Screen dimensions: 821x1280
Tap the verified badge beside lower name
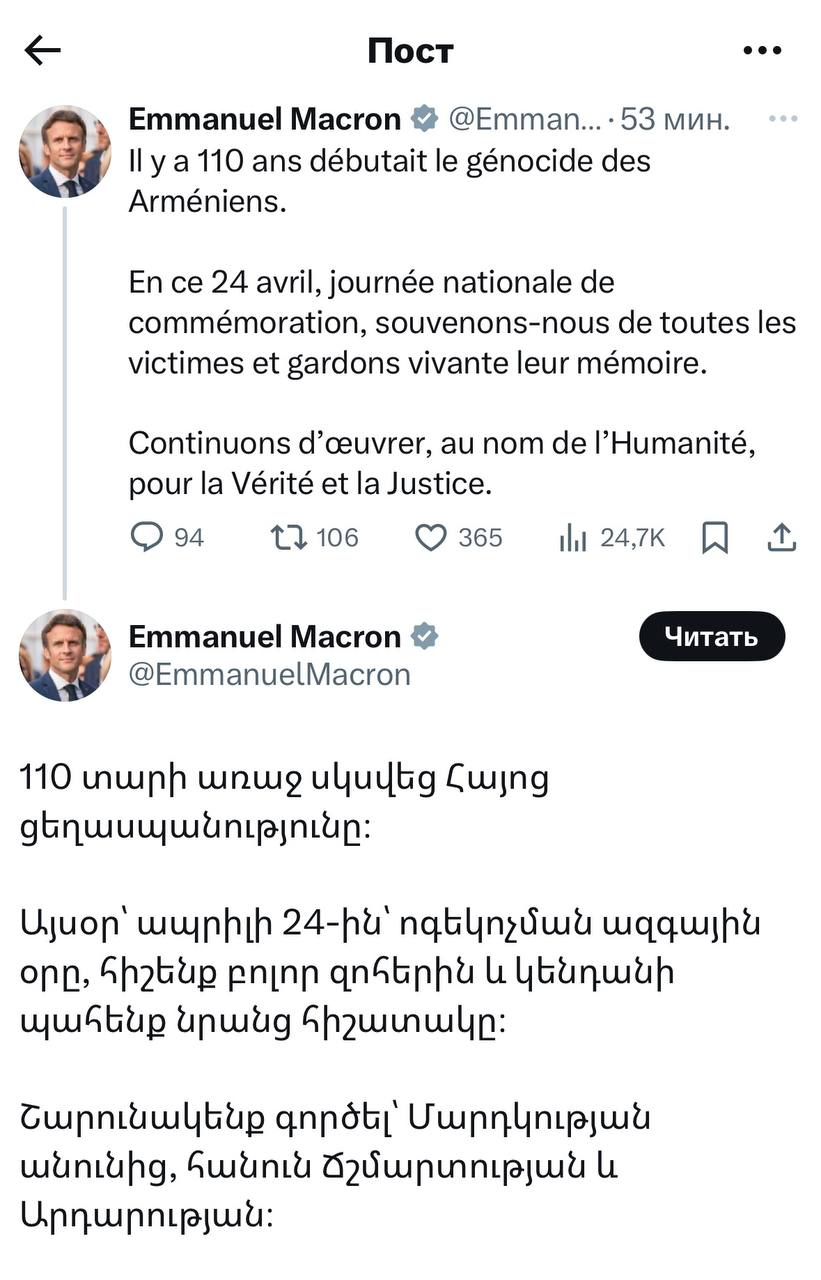click(x=424, y=636)
